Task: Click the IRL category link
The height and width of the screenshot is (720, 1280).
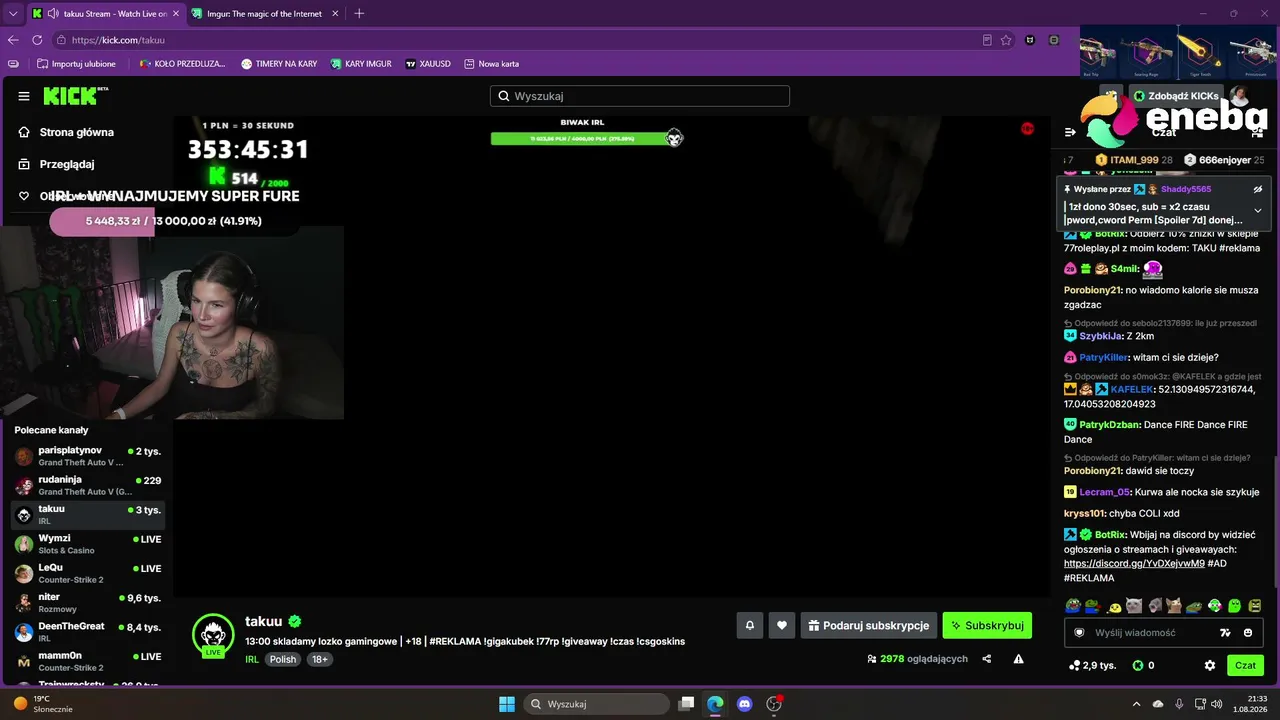Action: [252, 660]
